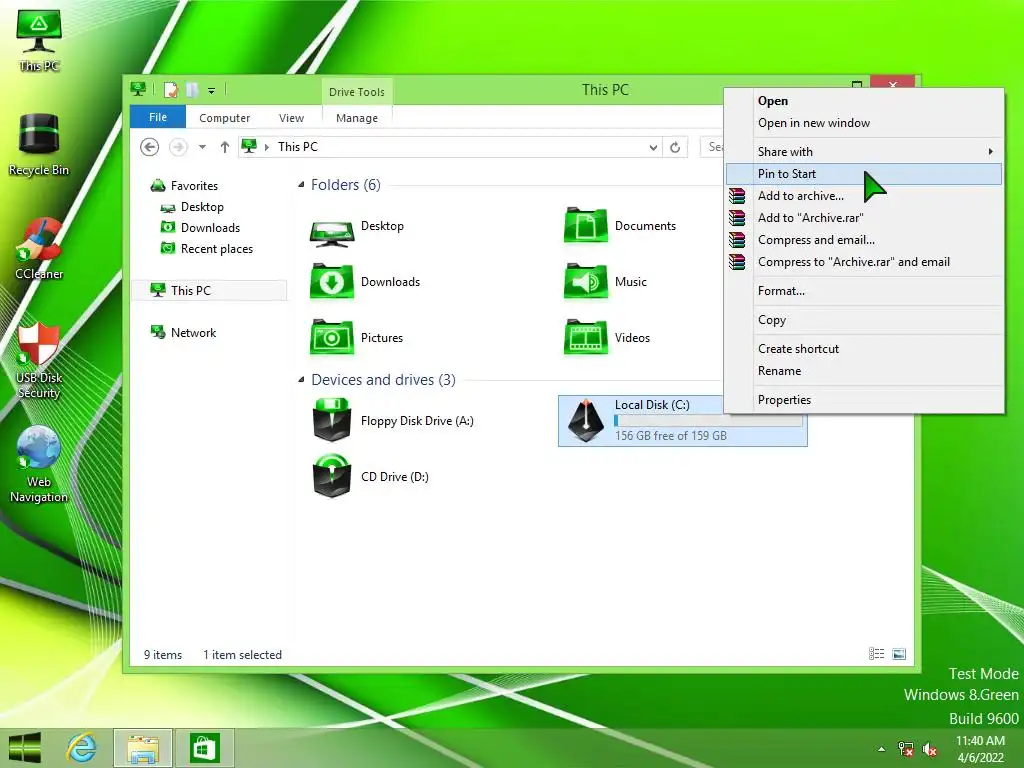Switch to the Computer ribbon tab
This screenshot has height=768, width=1024.
pos(225,118)
